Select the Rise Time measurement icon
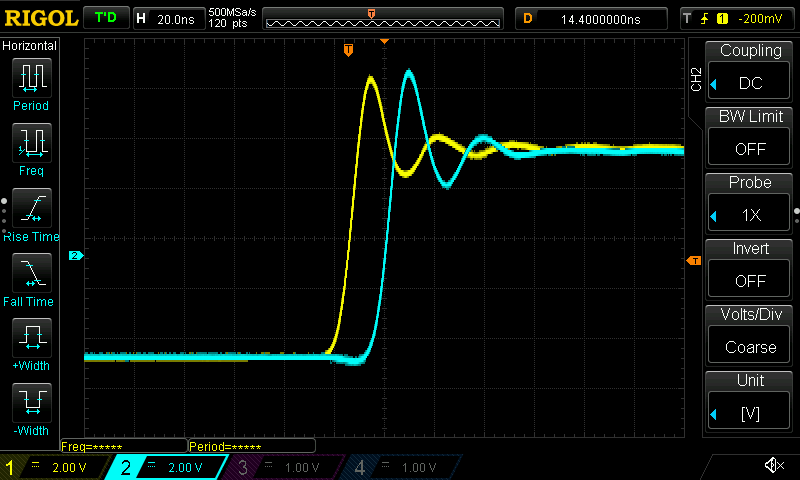This screenshot has width=800, height=480. click(32, 208)
